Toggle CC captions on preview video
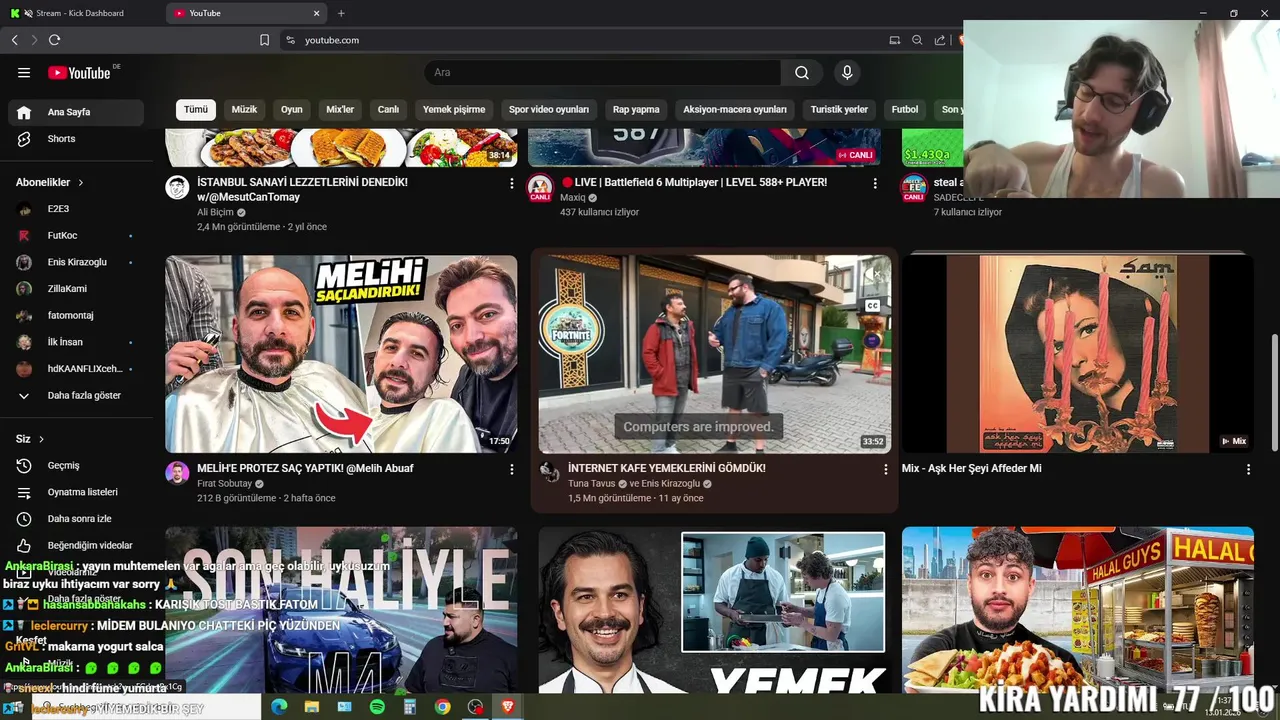This screenshot has width=1280, height=720. pos(873,306)
